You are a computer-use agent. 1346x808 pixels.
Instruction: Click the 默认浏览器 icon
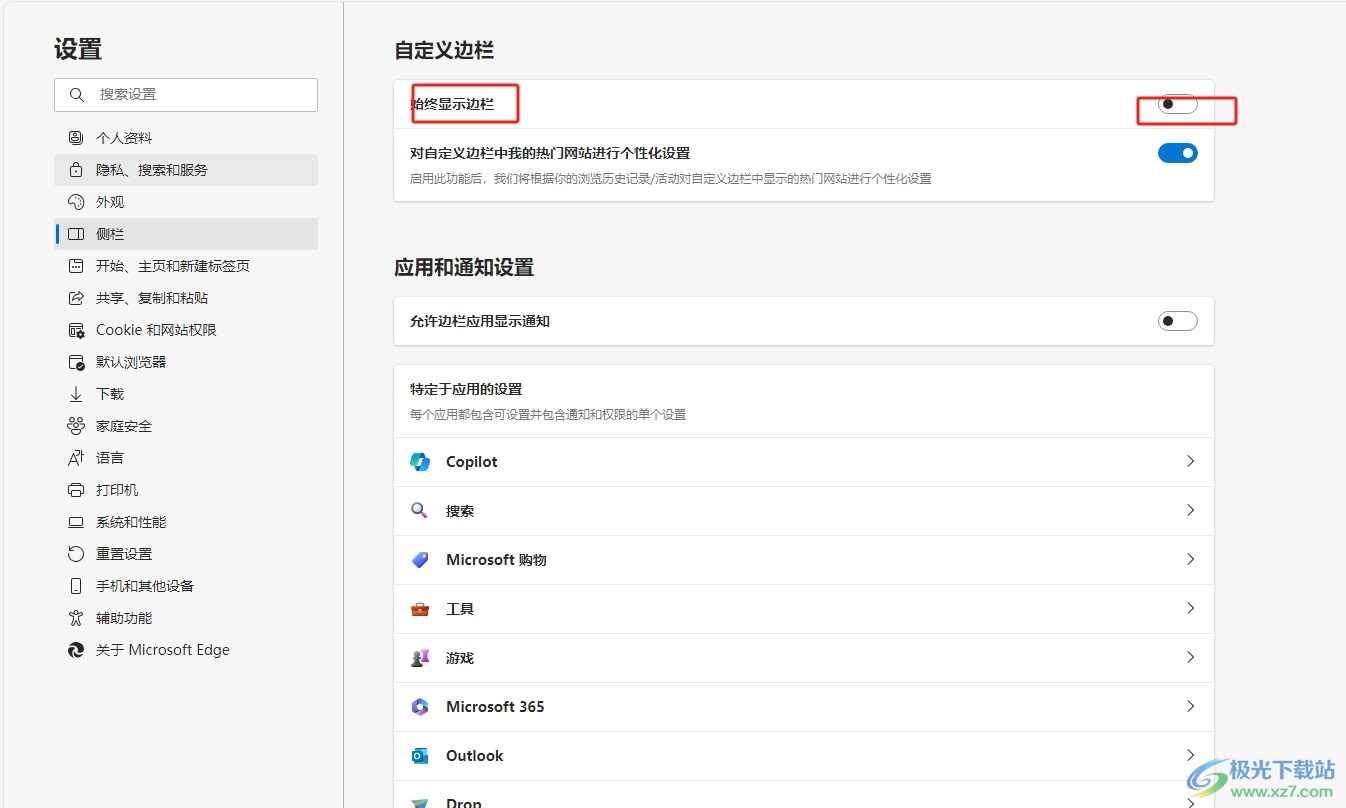[x=75, y=362]
